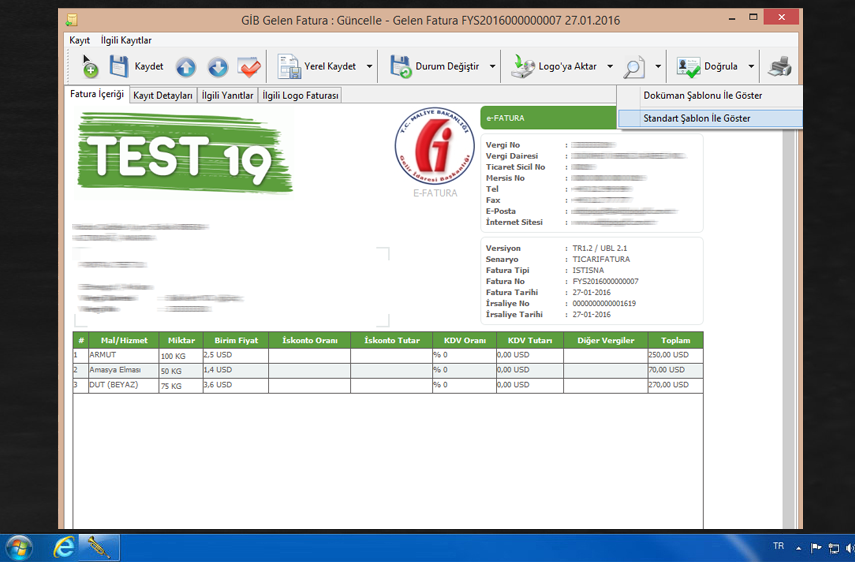Expand the Yerel Kaydet dropdown arrow

(369, 67)
